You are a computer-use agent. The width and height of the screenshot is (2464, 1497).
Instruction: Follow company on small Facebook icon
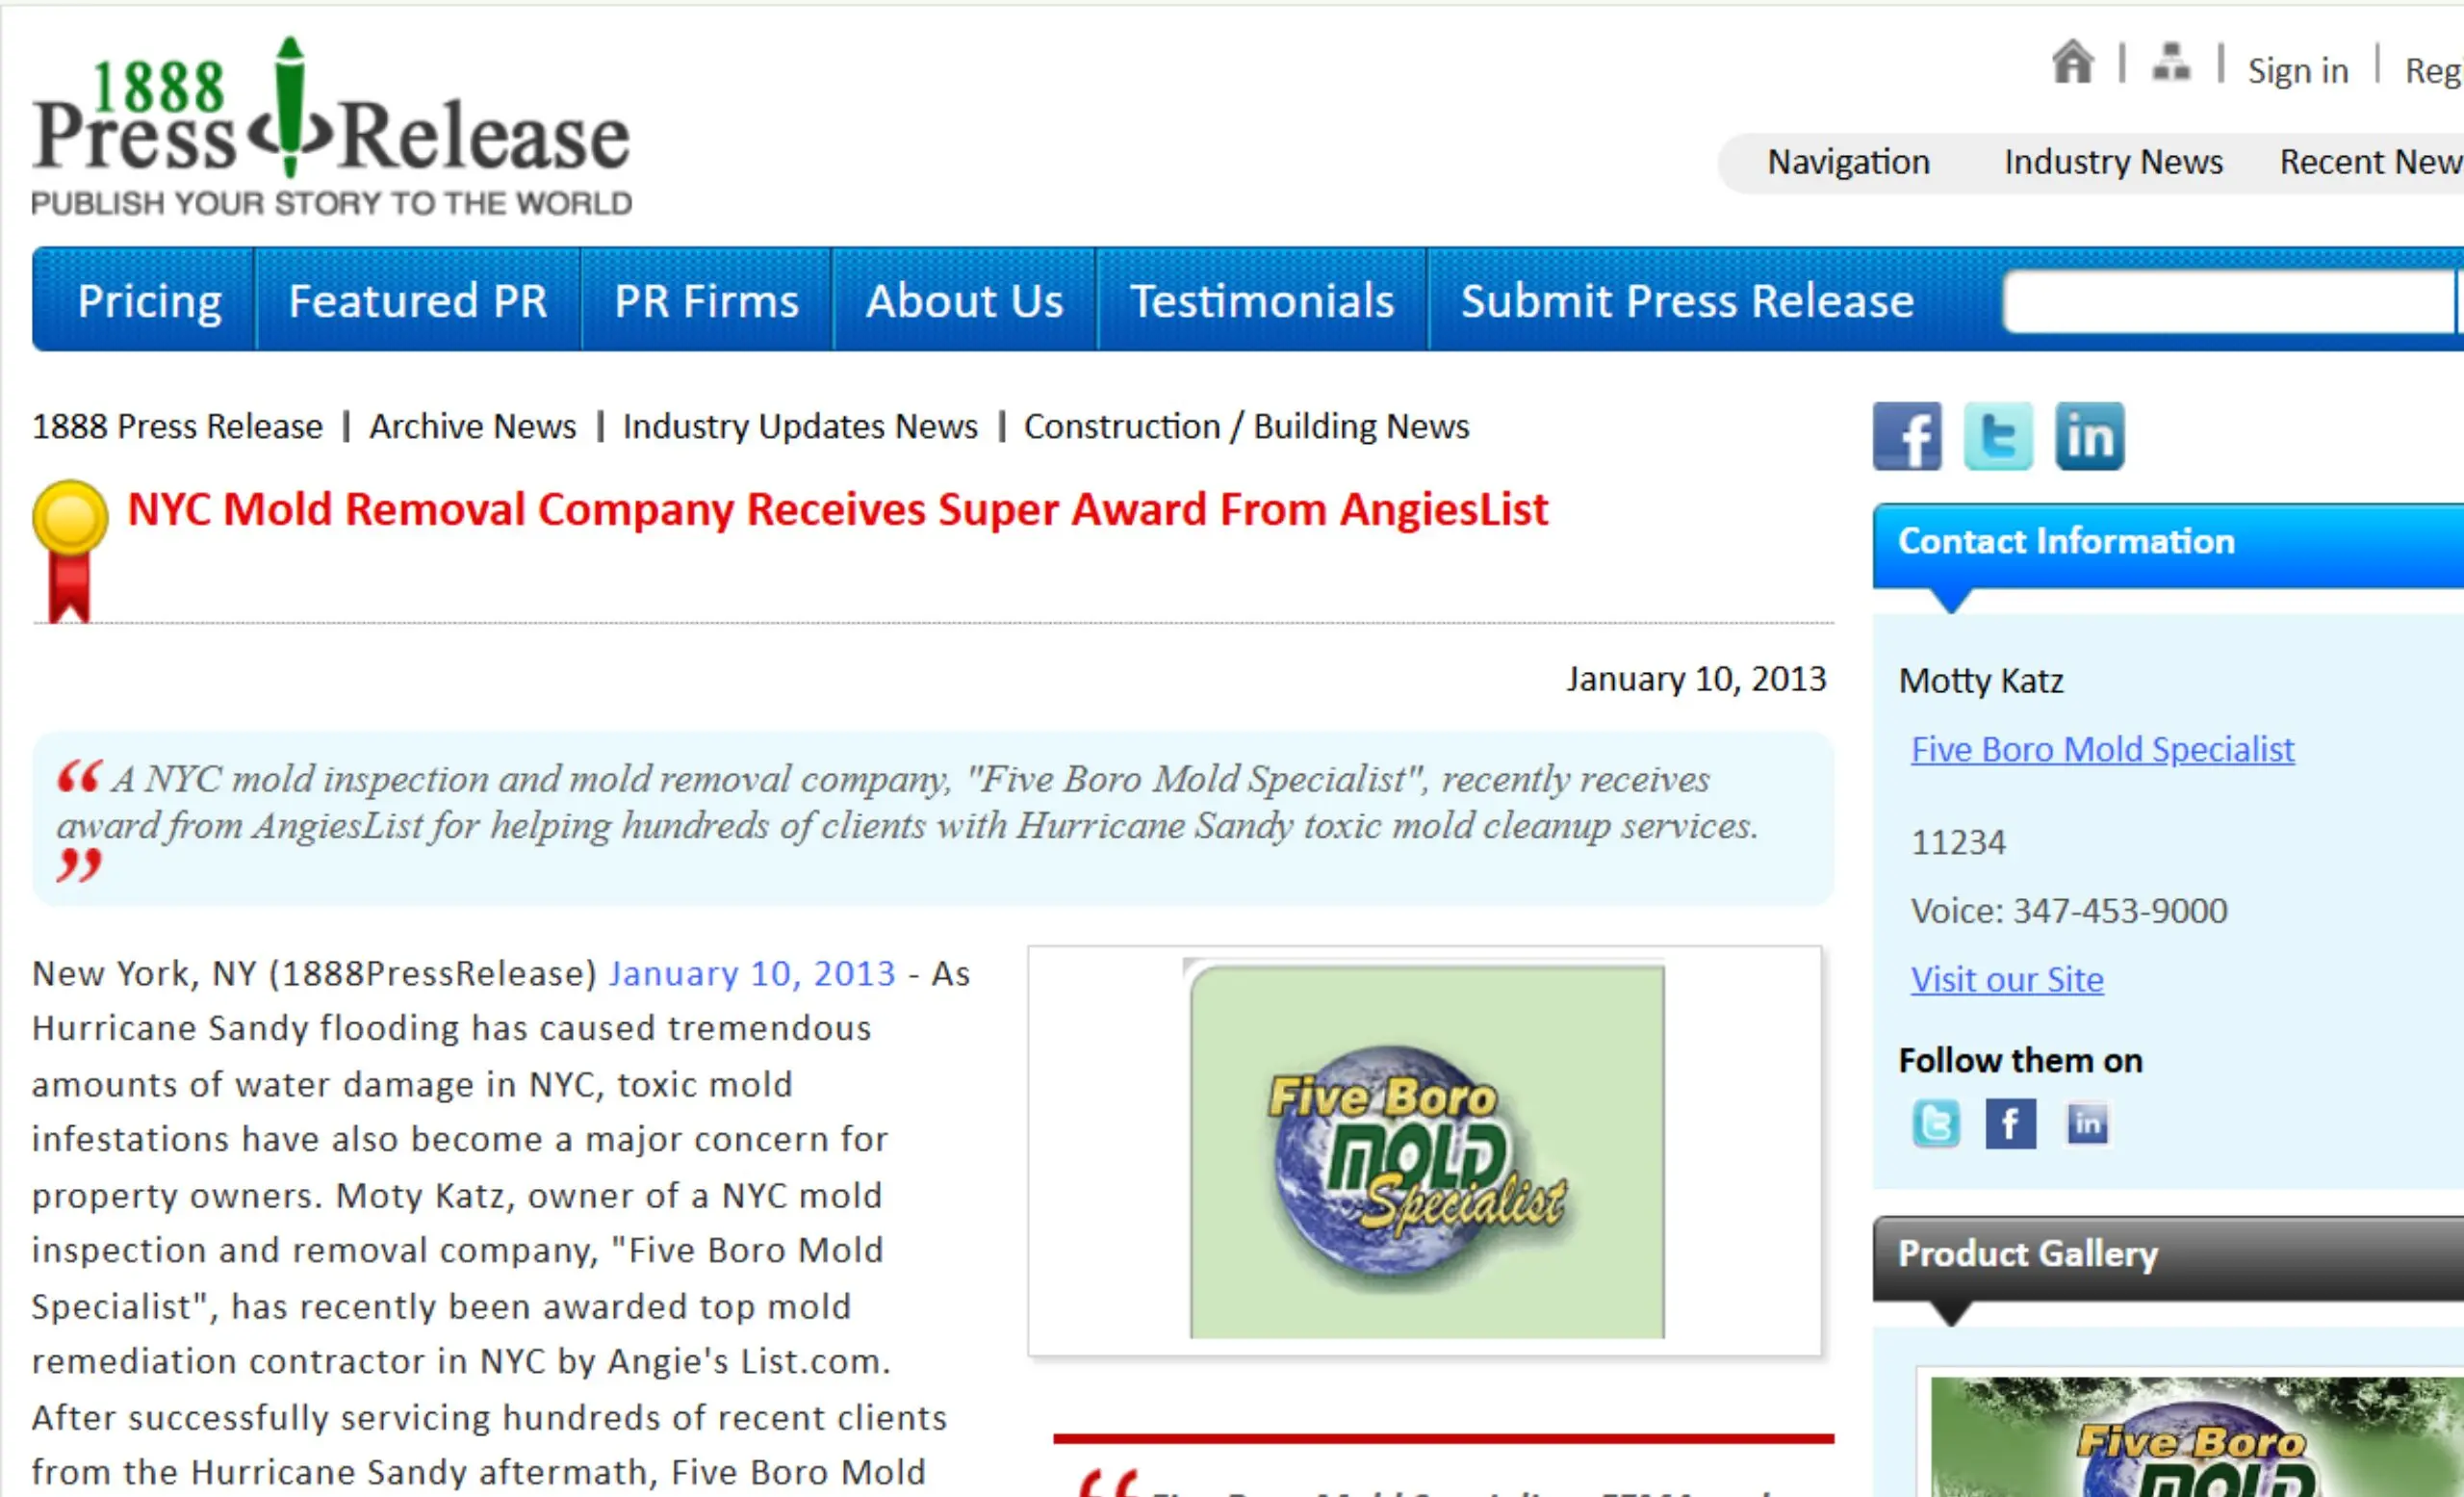pyautogui.click(x=2010, y=1124)
